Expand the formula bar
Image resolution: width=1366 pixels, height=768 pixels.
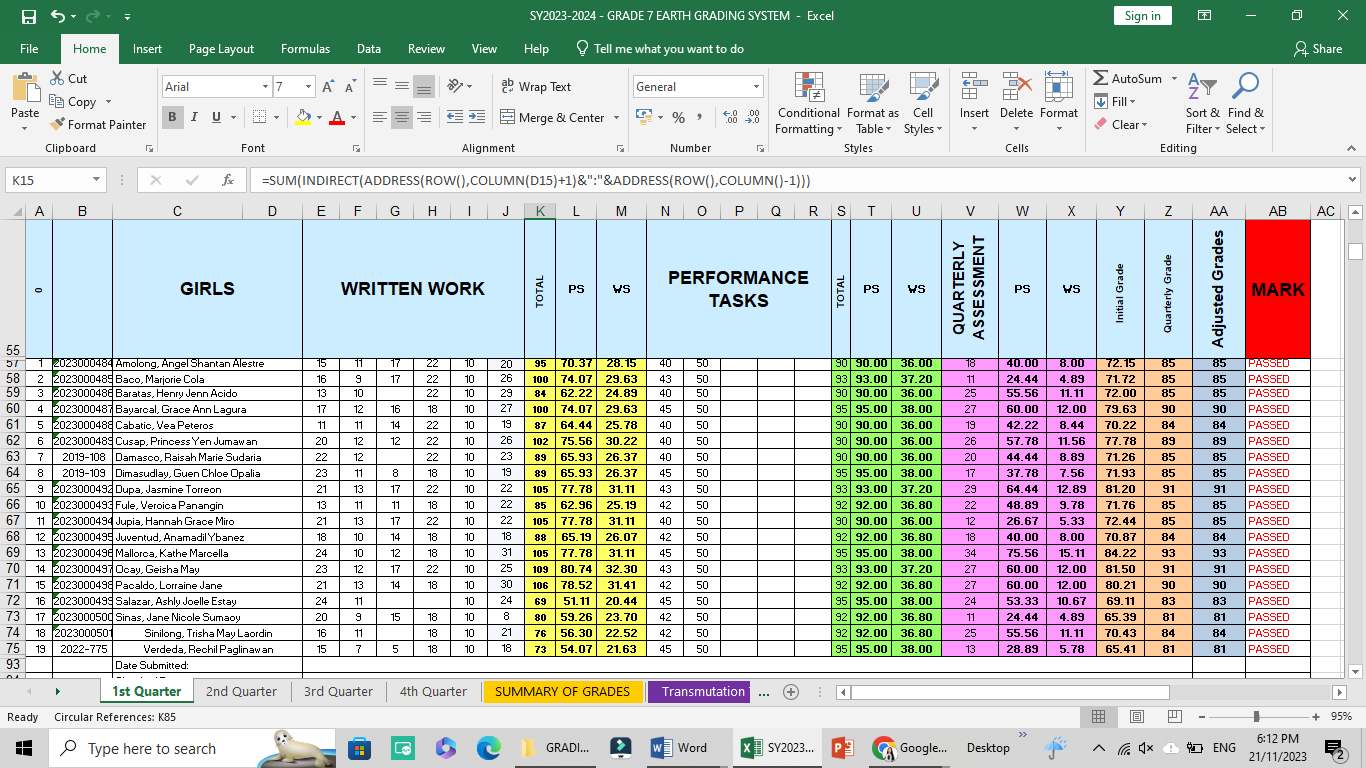click(1352, 180)
